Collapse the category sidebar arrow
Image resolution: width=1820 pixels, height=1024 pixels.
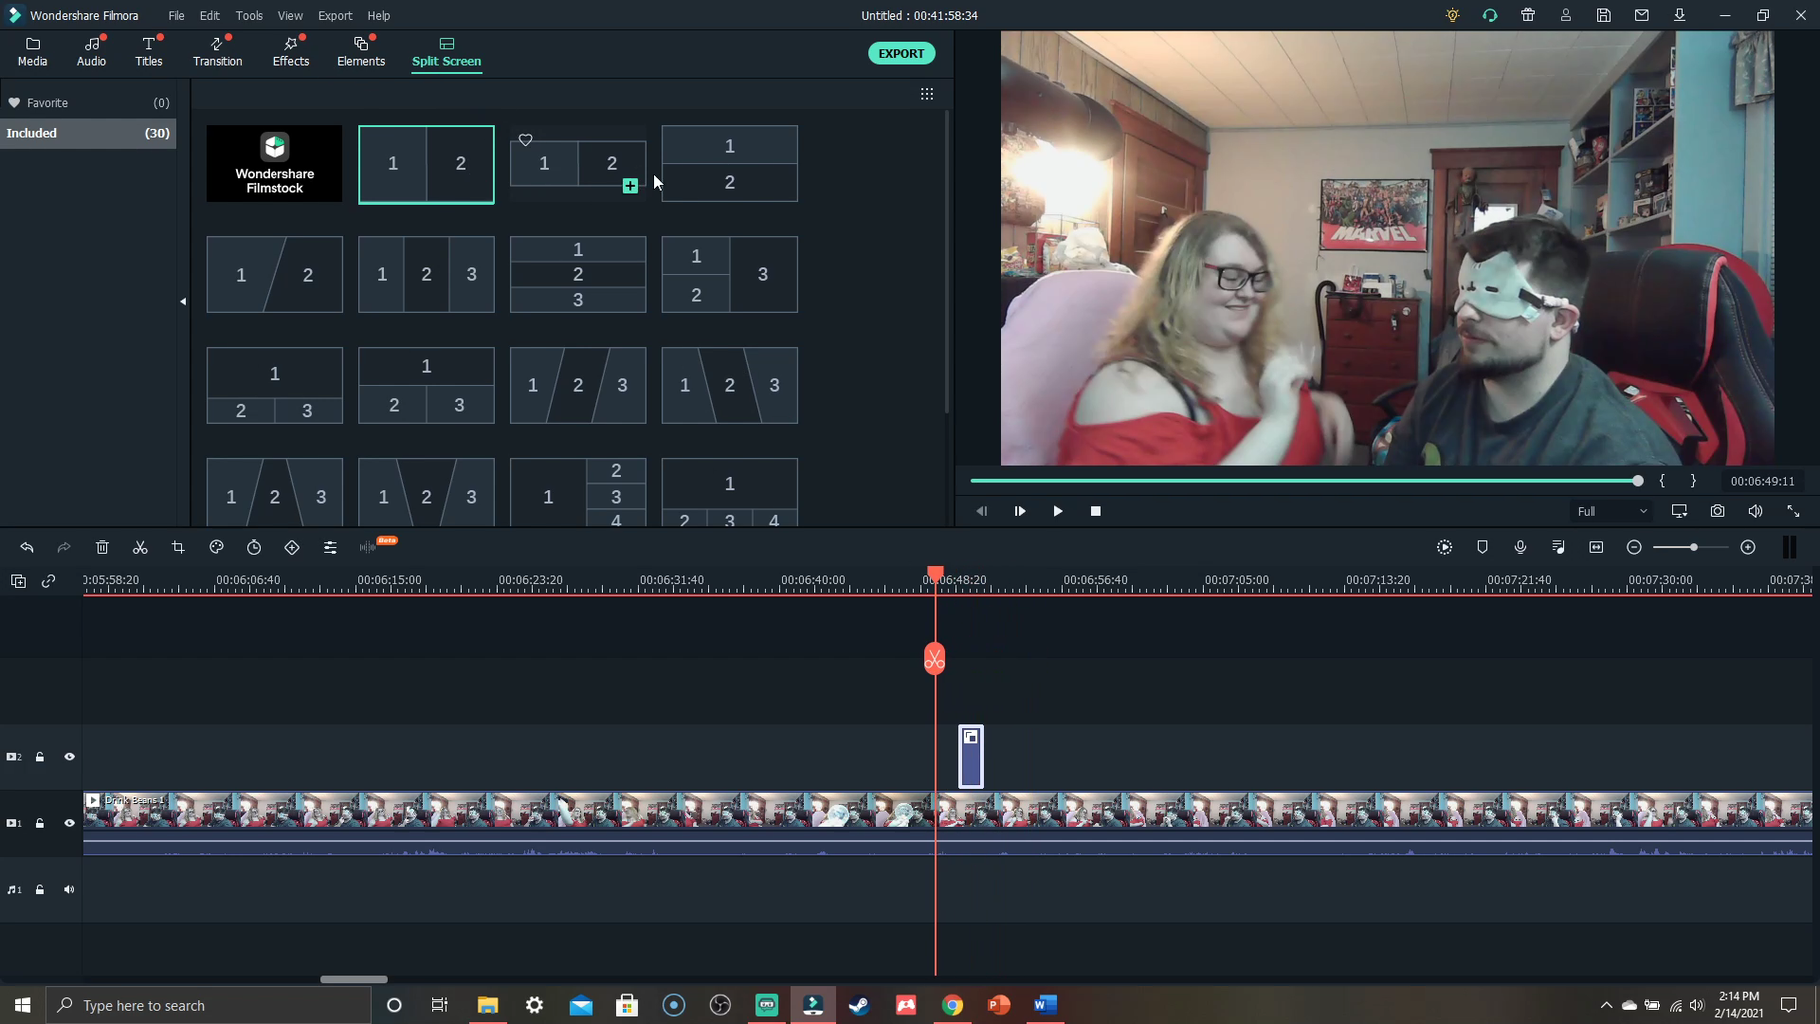(183, 301)
